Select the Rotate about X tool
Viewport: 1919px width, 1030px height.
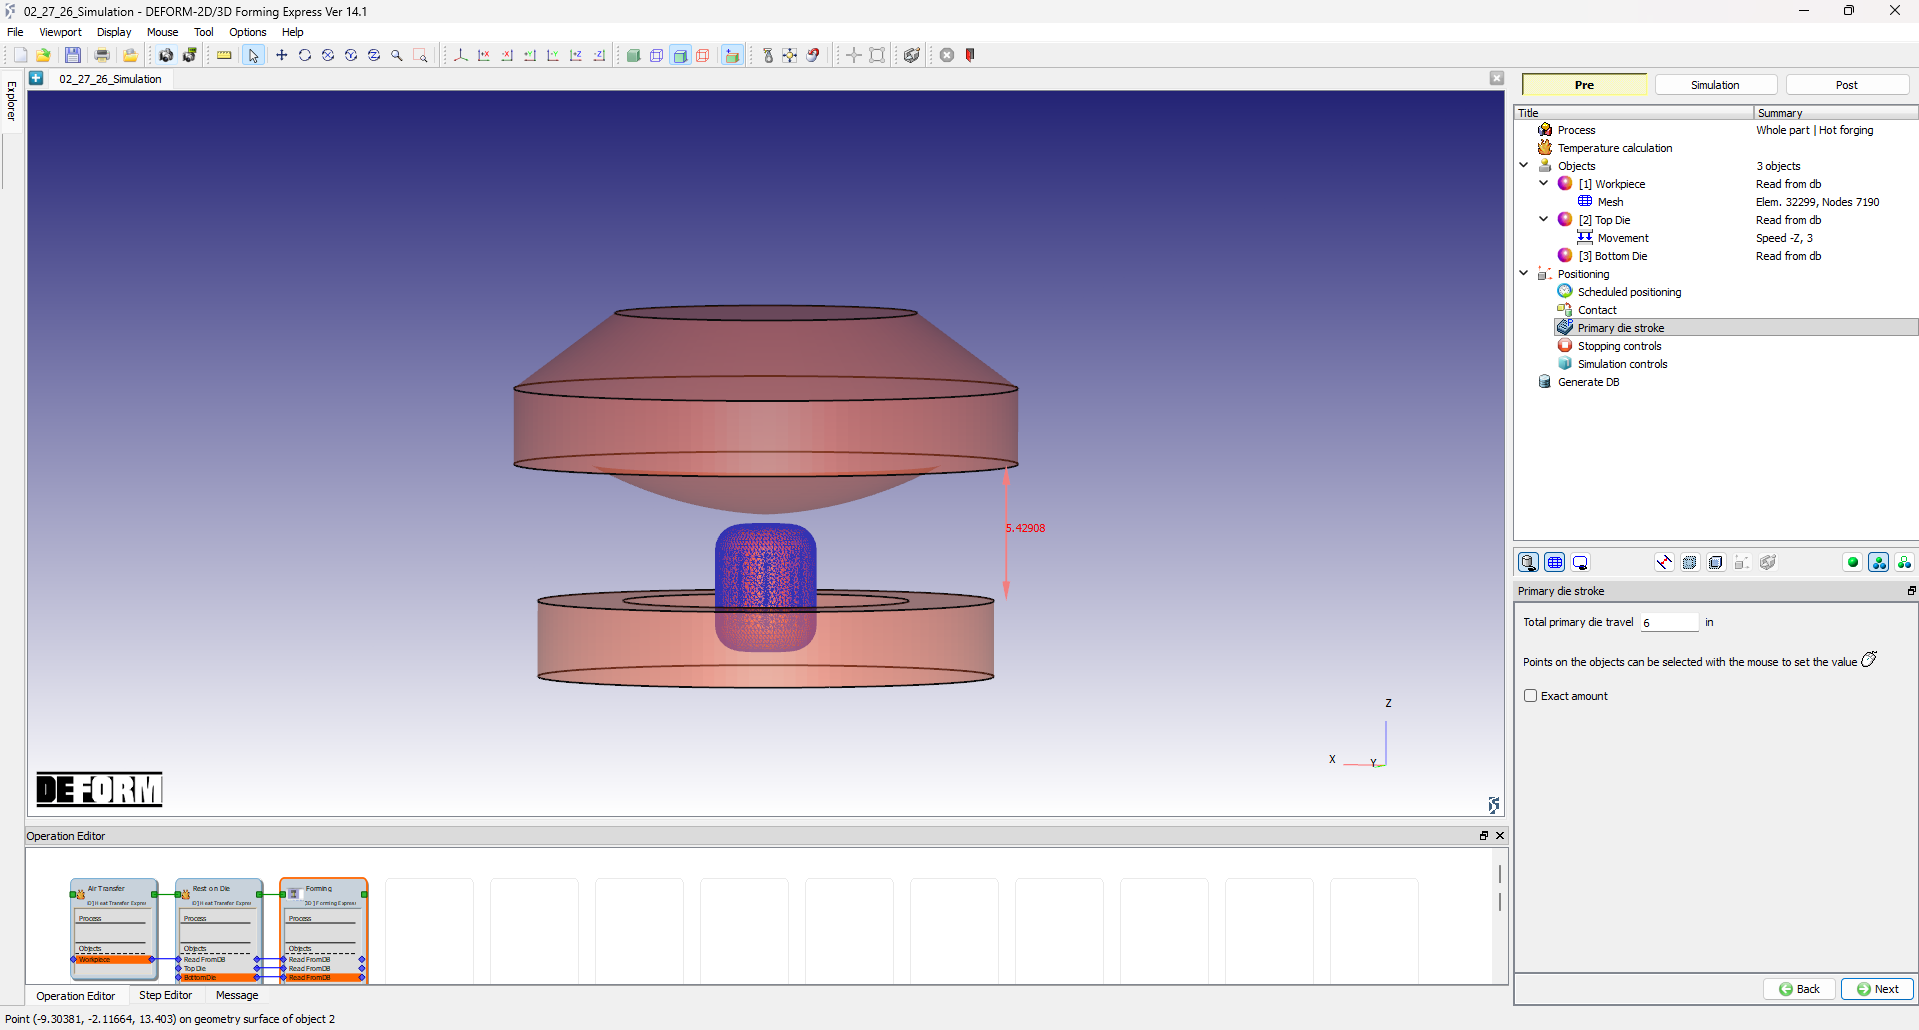[328, 55]
